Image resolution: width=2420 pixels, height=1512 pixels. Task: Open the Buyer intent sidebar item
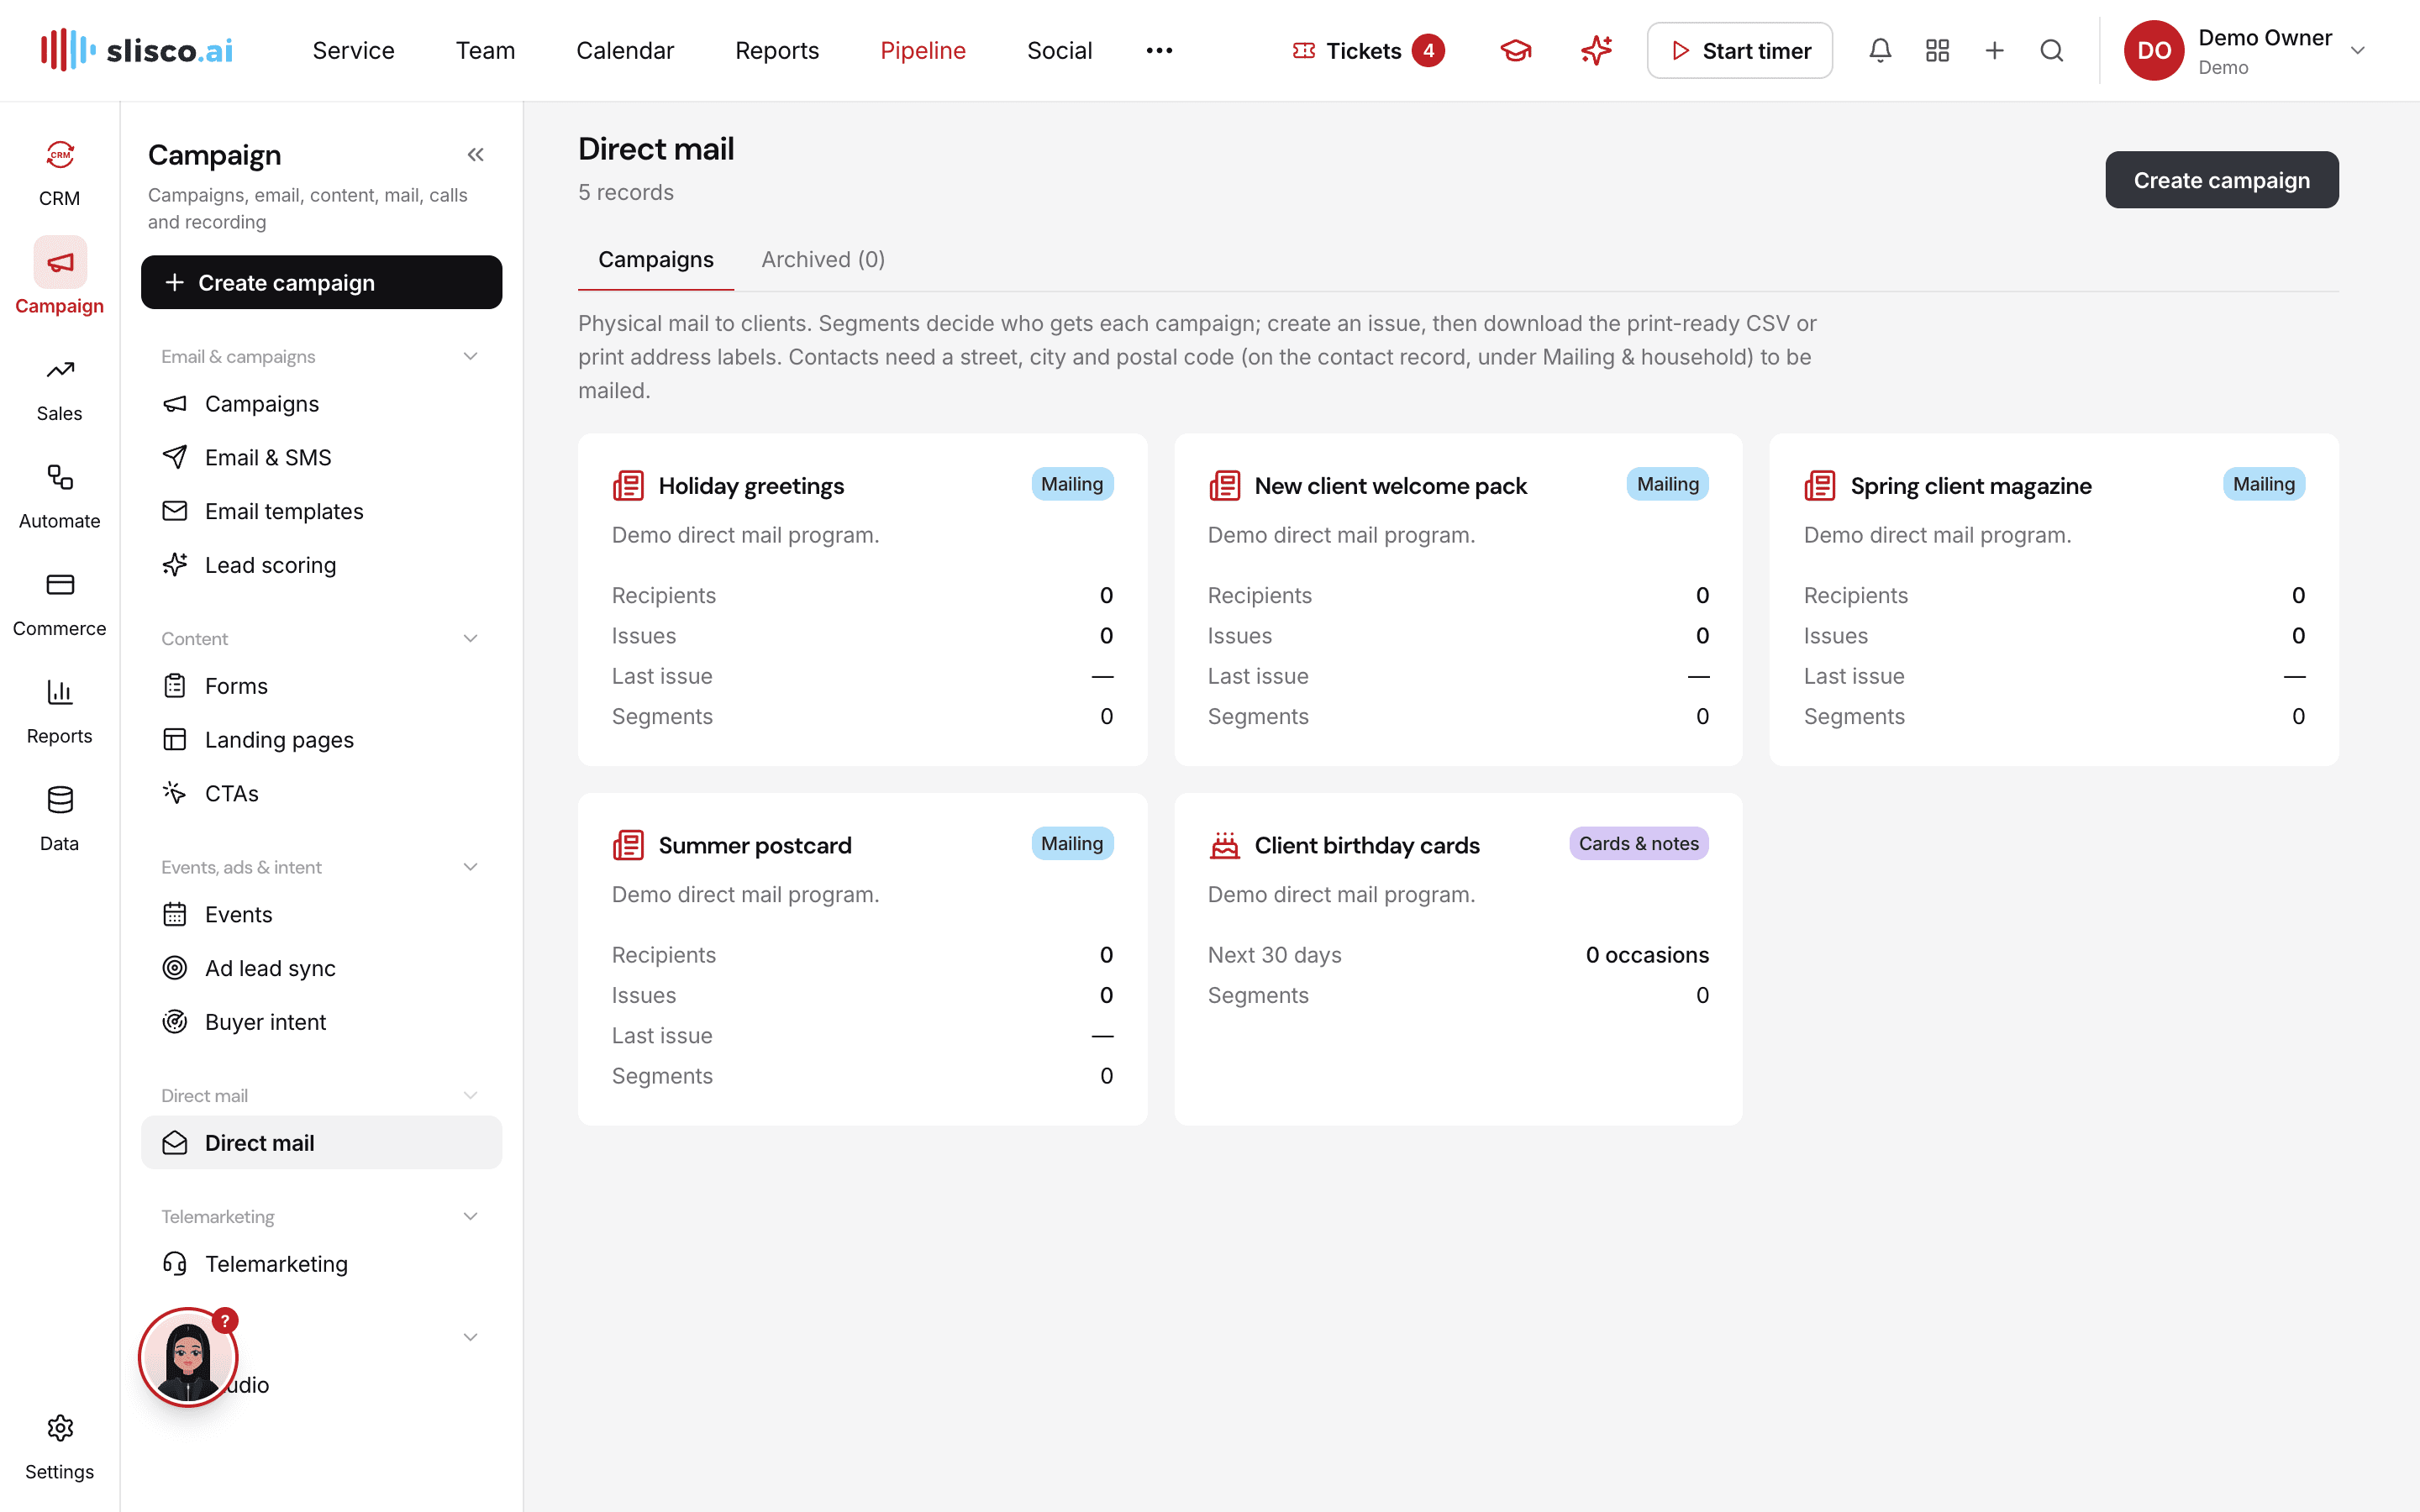point(321,1022)
